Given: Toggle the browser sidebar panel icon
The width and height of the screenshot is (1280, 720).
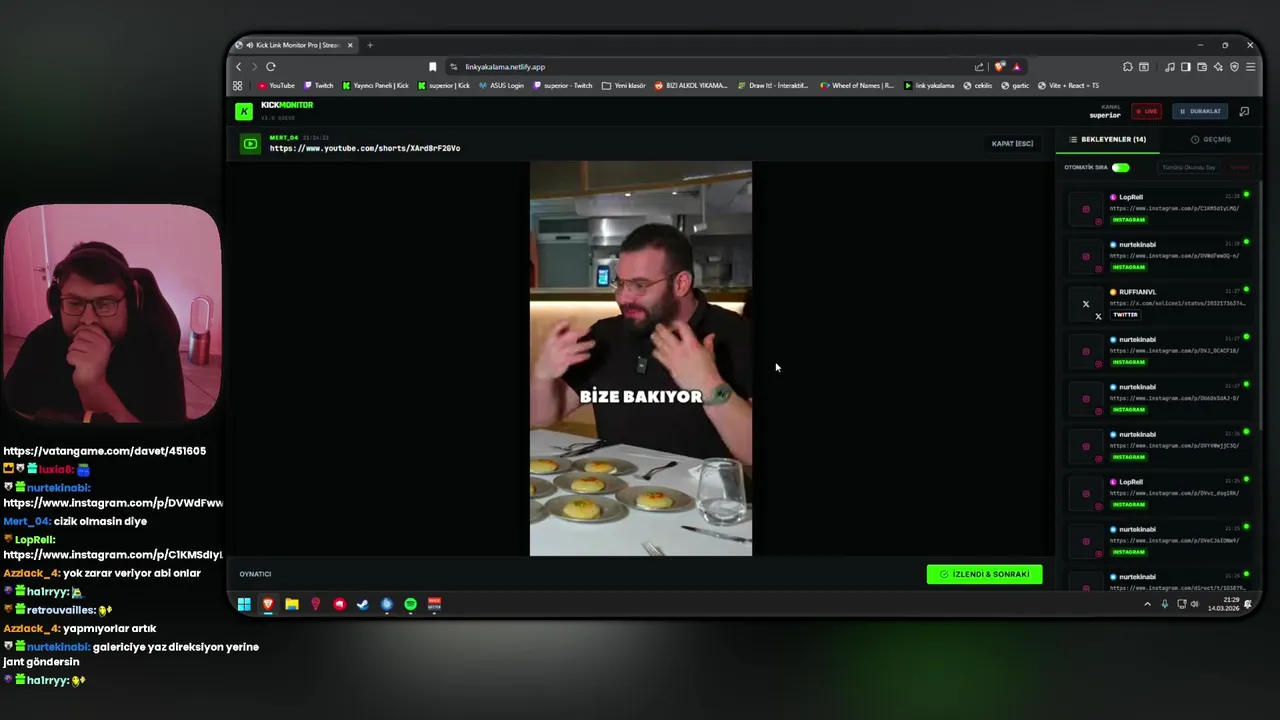Looking at the screenshot, I should (1186, 67).
